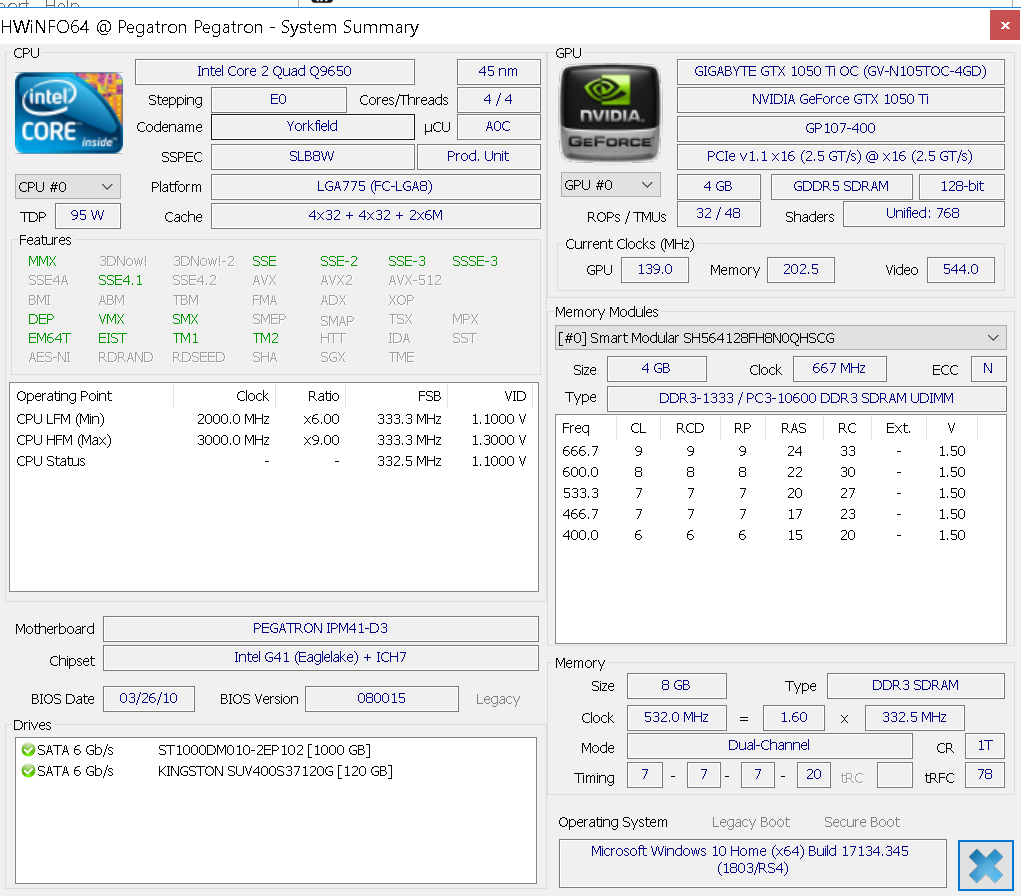This screenshot has width=1021, height=896.
Task: Click the Unified: 768 shaders field
Action: point(923,214)
